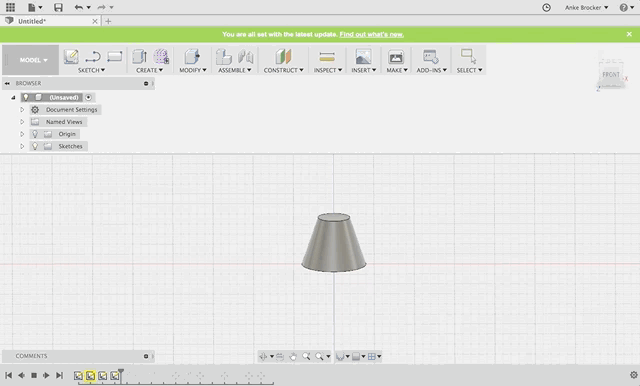Jump timeline to the end

60,375
